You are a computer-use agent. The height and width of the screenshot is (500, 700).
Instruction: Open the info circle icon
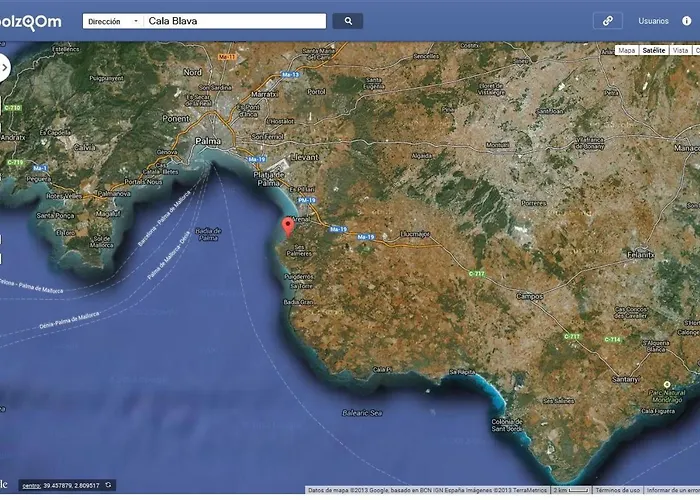click(687, 21)
